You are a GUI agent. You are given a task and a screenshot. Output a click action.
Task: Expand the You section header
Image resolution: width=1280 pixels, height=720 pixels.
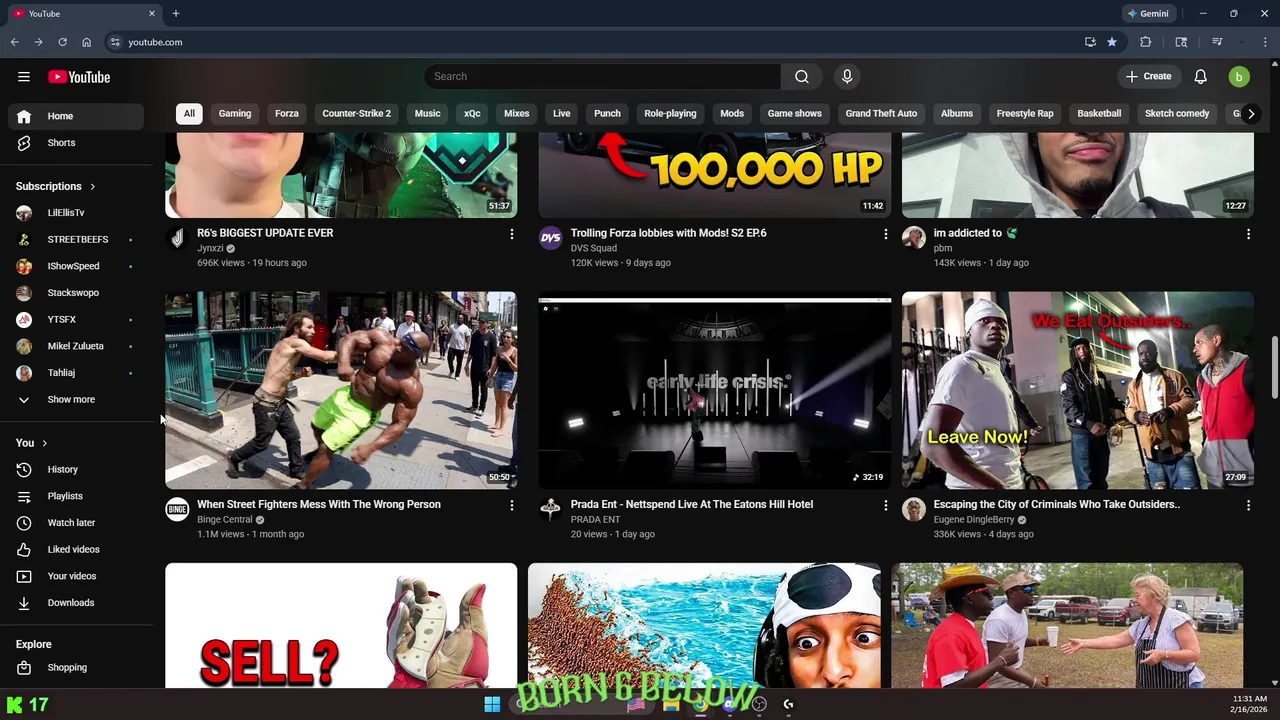tap(32, 443)
